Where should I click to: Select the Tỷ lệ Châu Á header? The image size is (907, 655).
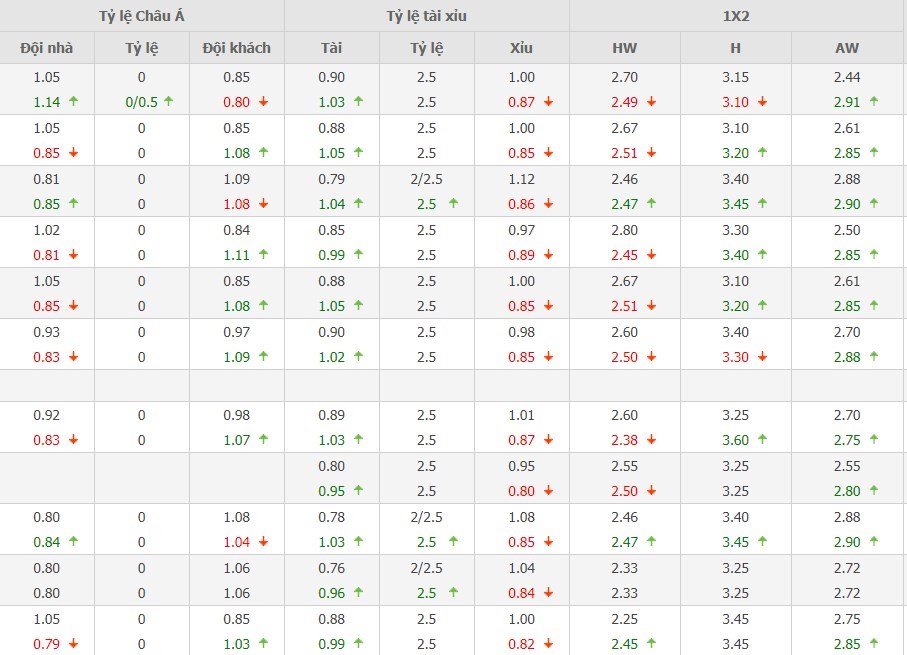pyautogui.click(x=142, y=16)
